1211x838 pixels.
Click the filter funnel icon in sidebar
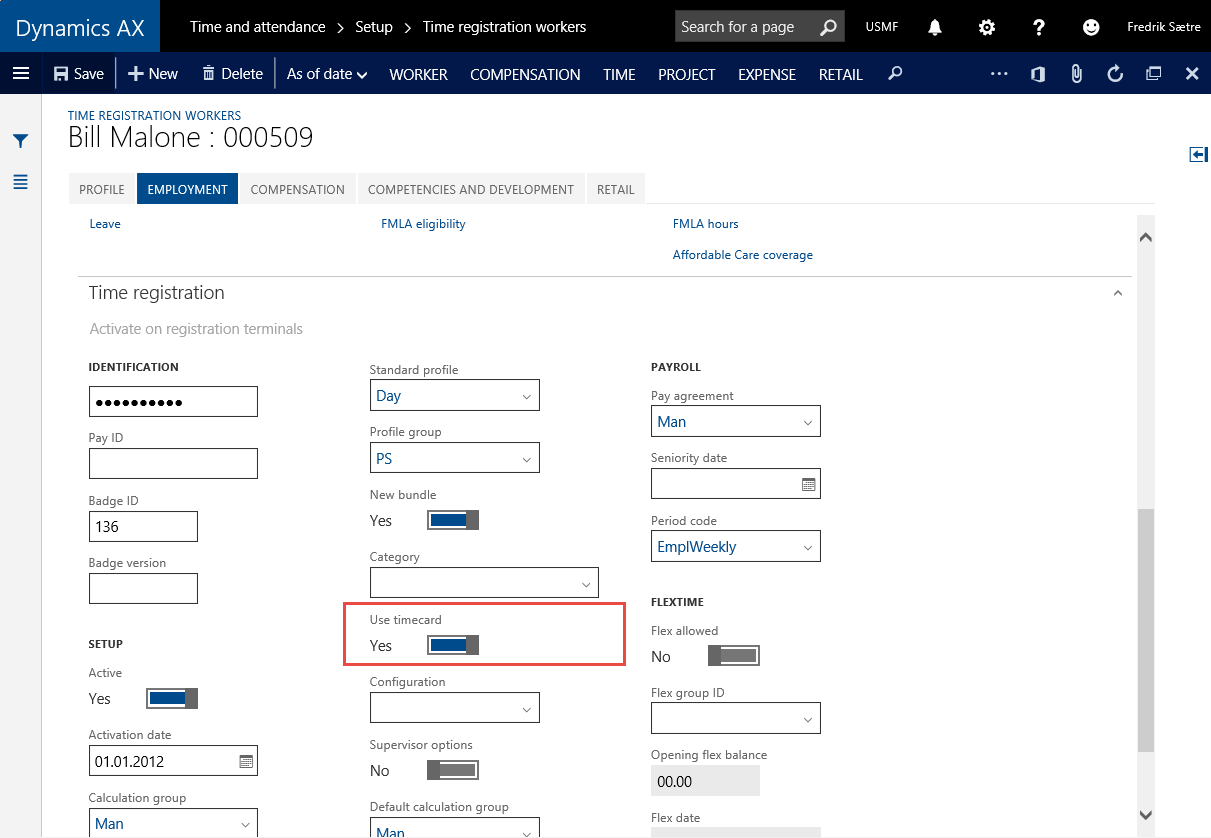coord(20,141)
